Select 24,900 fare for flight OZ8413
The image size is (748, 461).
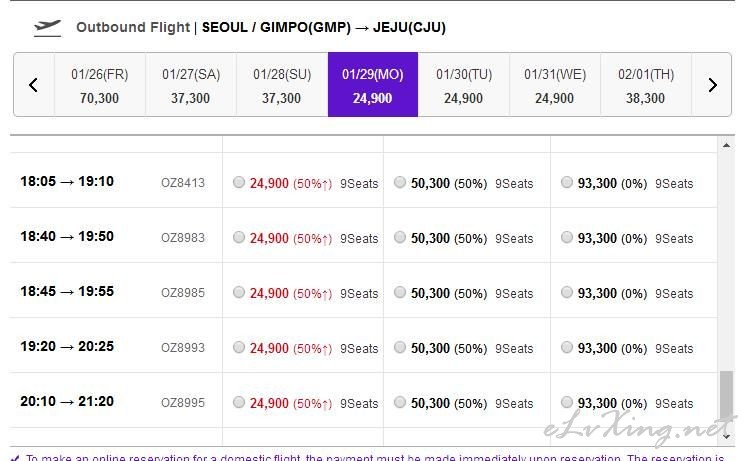[x=238, y=183]
